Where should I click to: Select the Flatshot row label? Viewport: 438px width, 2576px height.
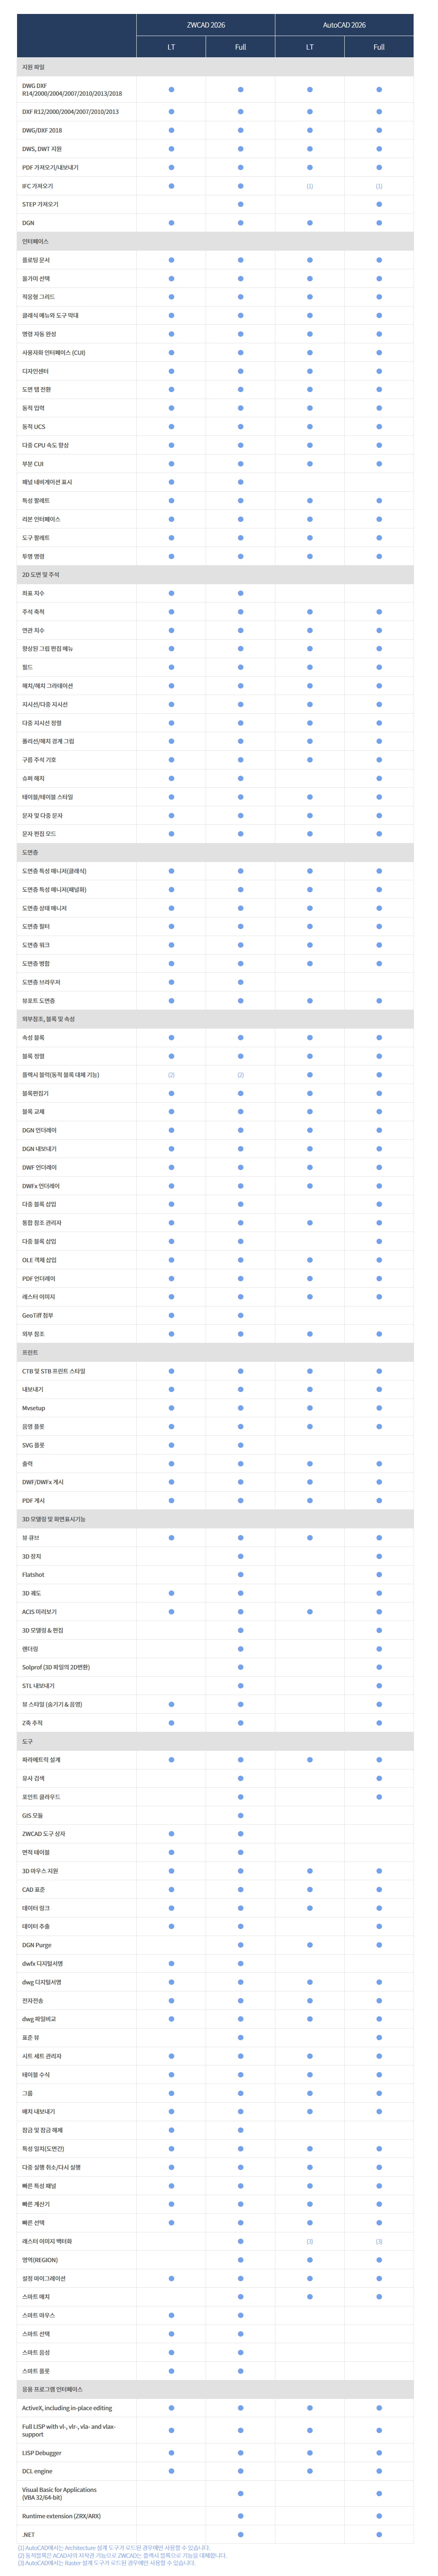point(33,1575)
